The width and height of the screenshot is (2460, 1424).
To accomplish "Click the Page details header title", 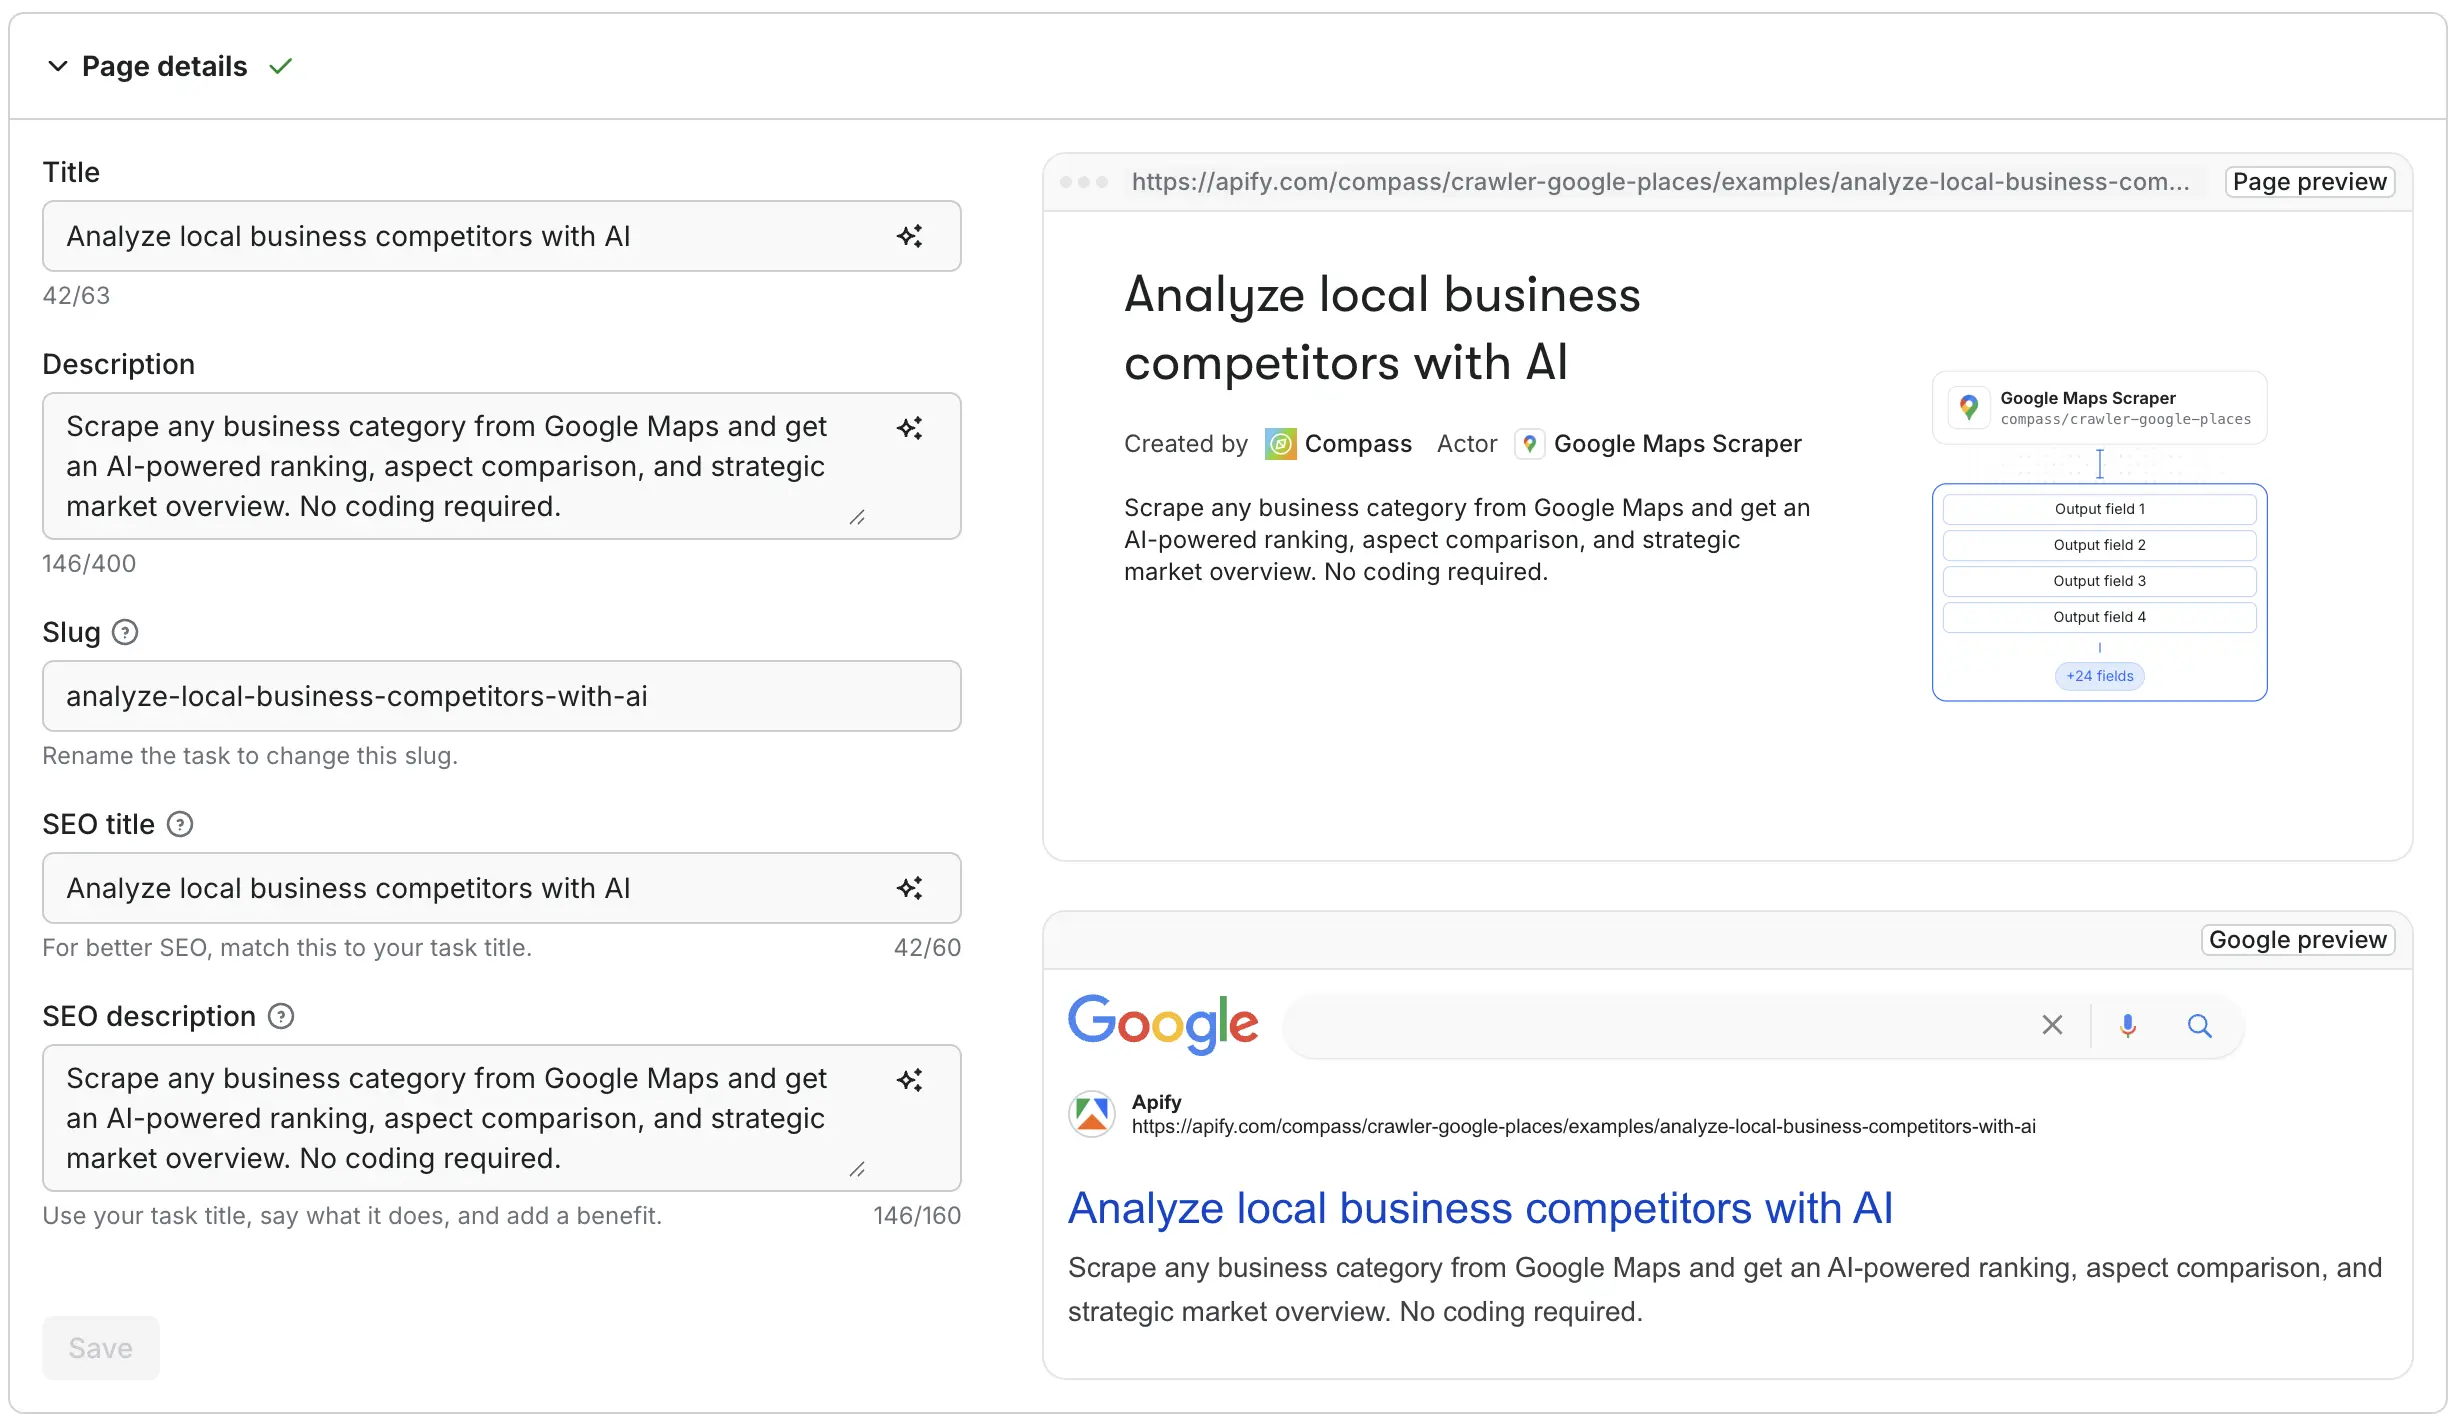I will 164,66.
